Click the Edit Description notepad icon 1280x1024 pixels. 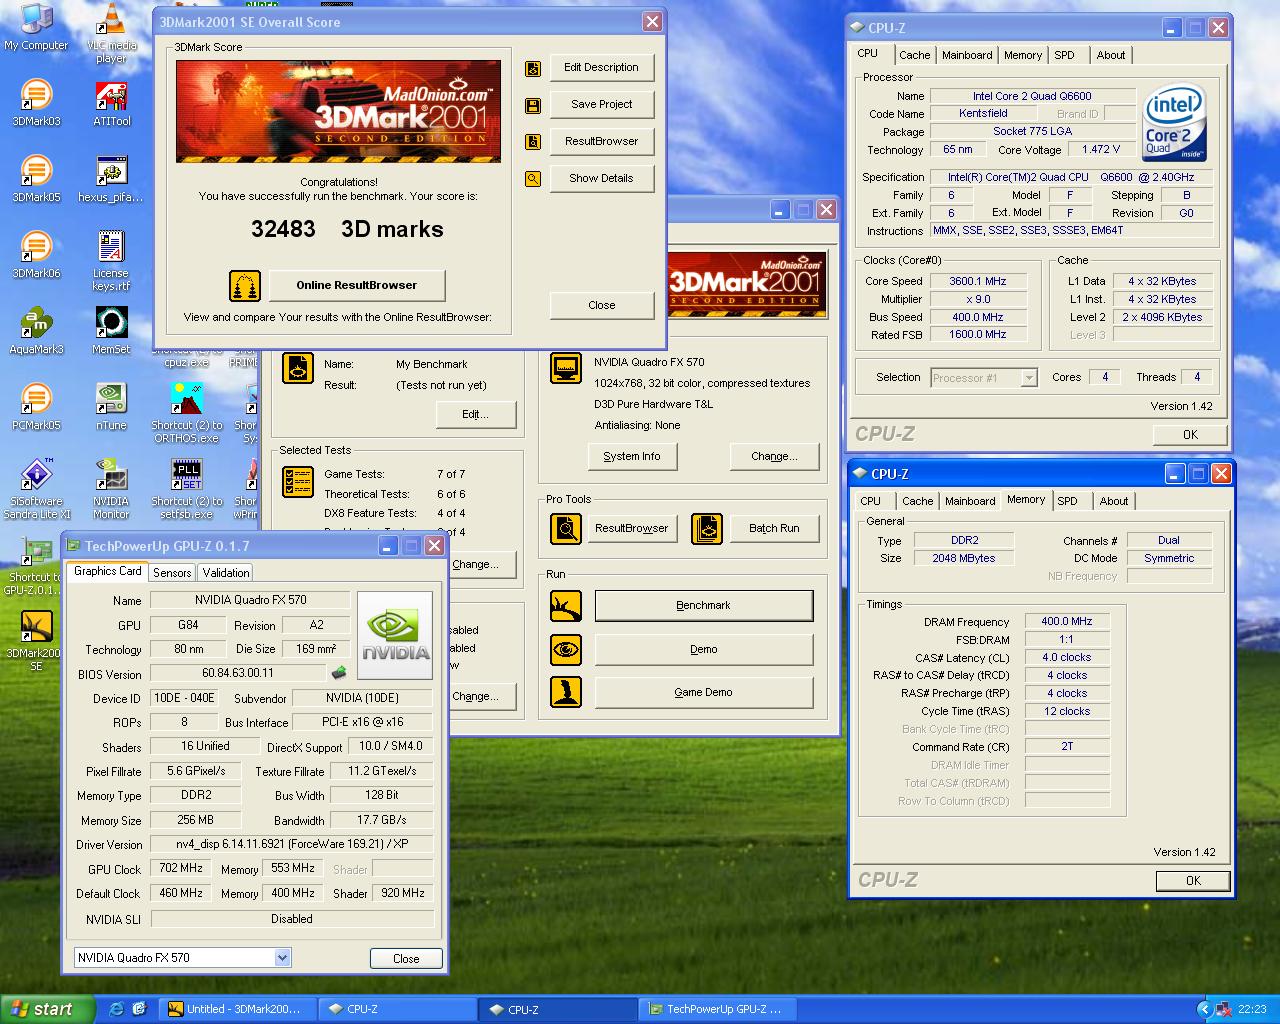[x=533, y=68]
